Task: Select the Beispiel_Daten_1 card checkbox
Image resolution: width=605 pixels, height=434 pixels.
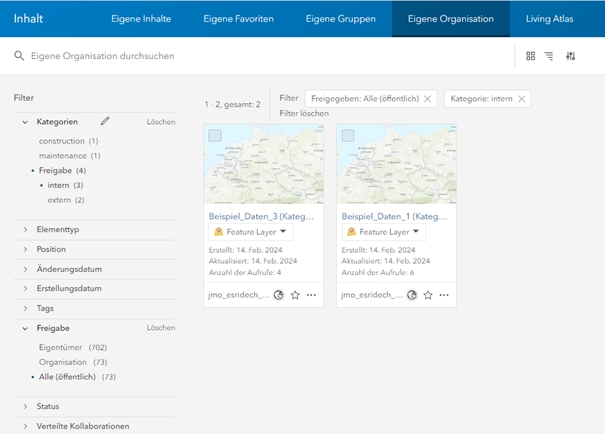Action: click(x=348, y=135)
